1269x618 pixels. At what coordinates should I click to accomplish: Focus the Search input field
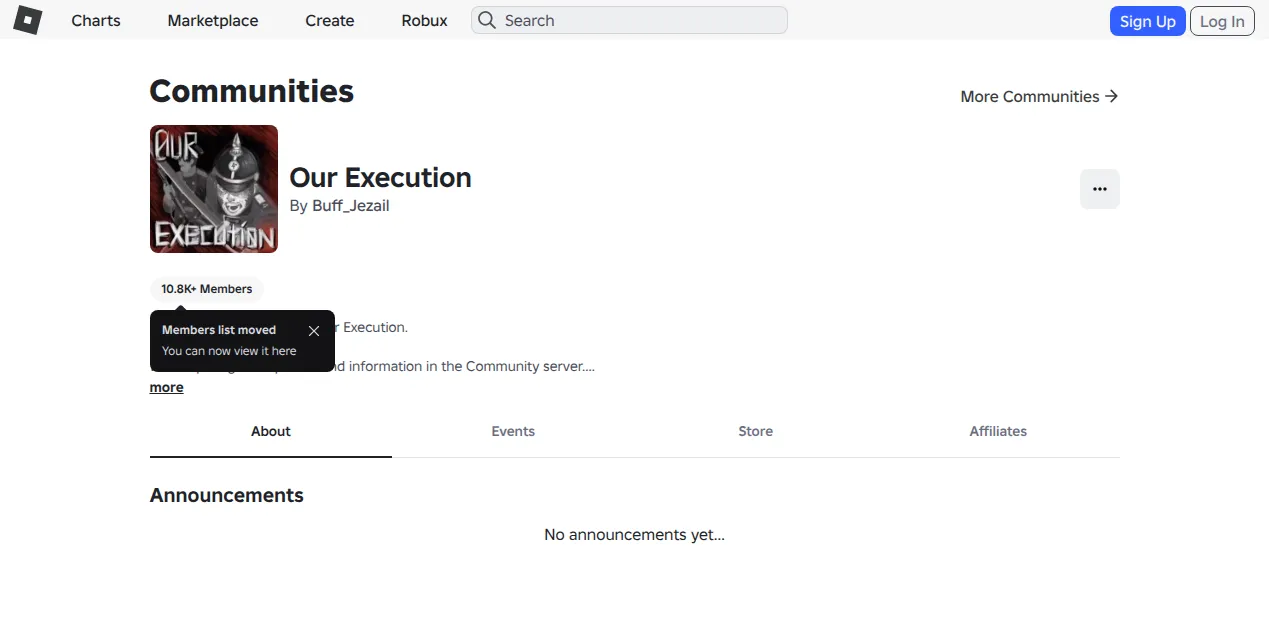point(629,20)
